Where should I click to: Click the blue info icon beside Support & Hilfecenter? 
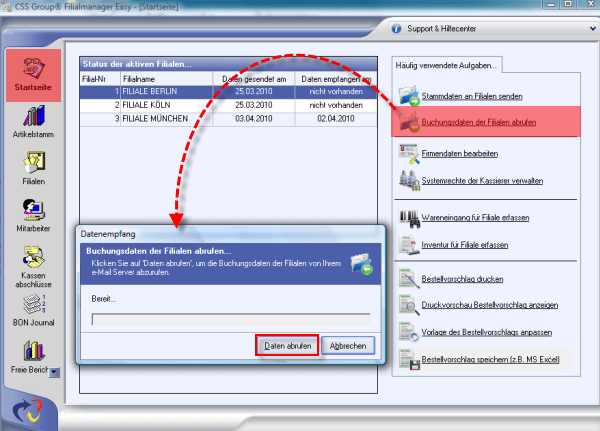[396, 29]
